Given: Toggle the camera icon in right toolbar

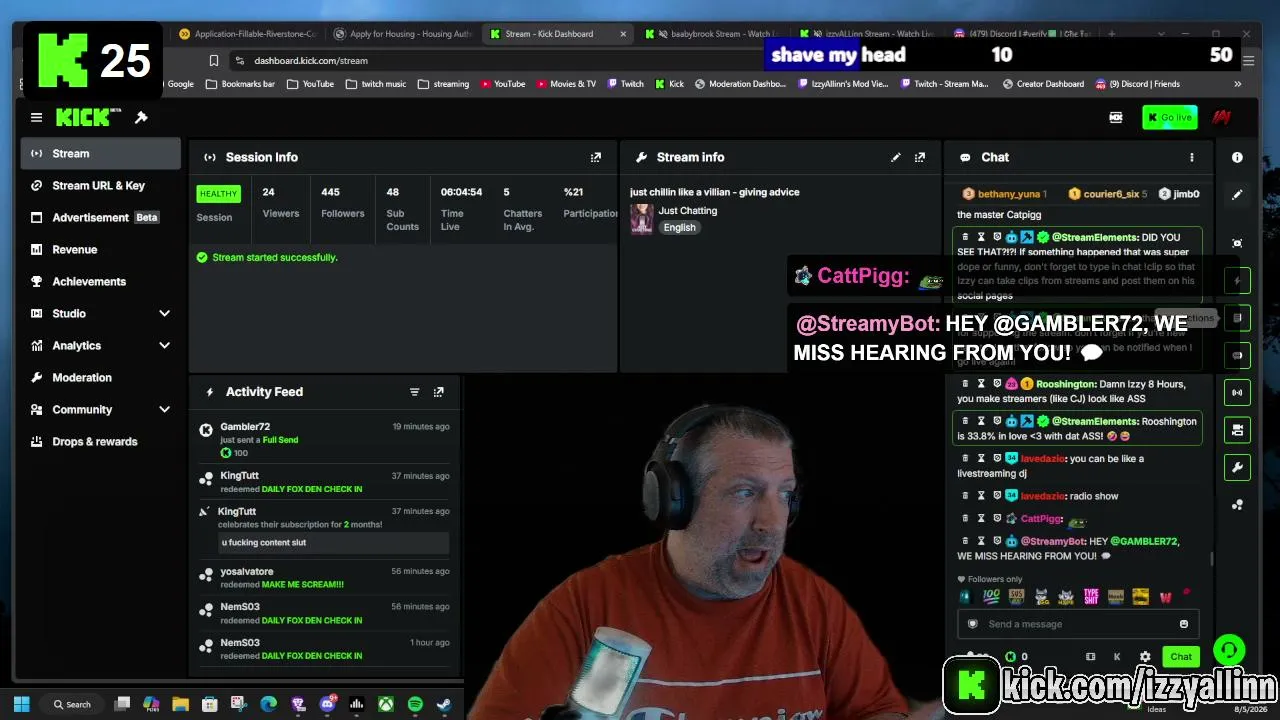Looking at the screenshot, I should (1237, 430).
